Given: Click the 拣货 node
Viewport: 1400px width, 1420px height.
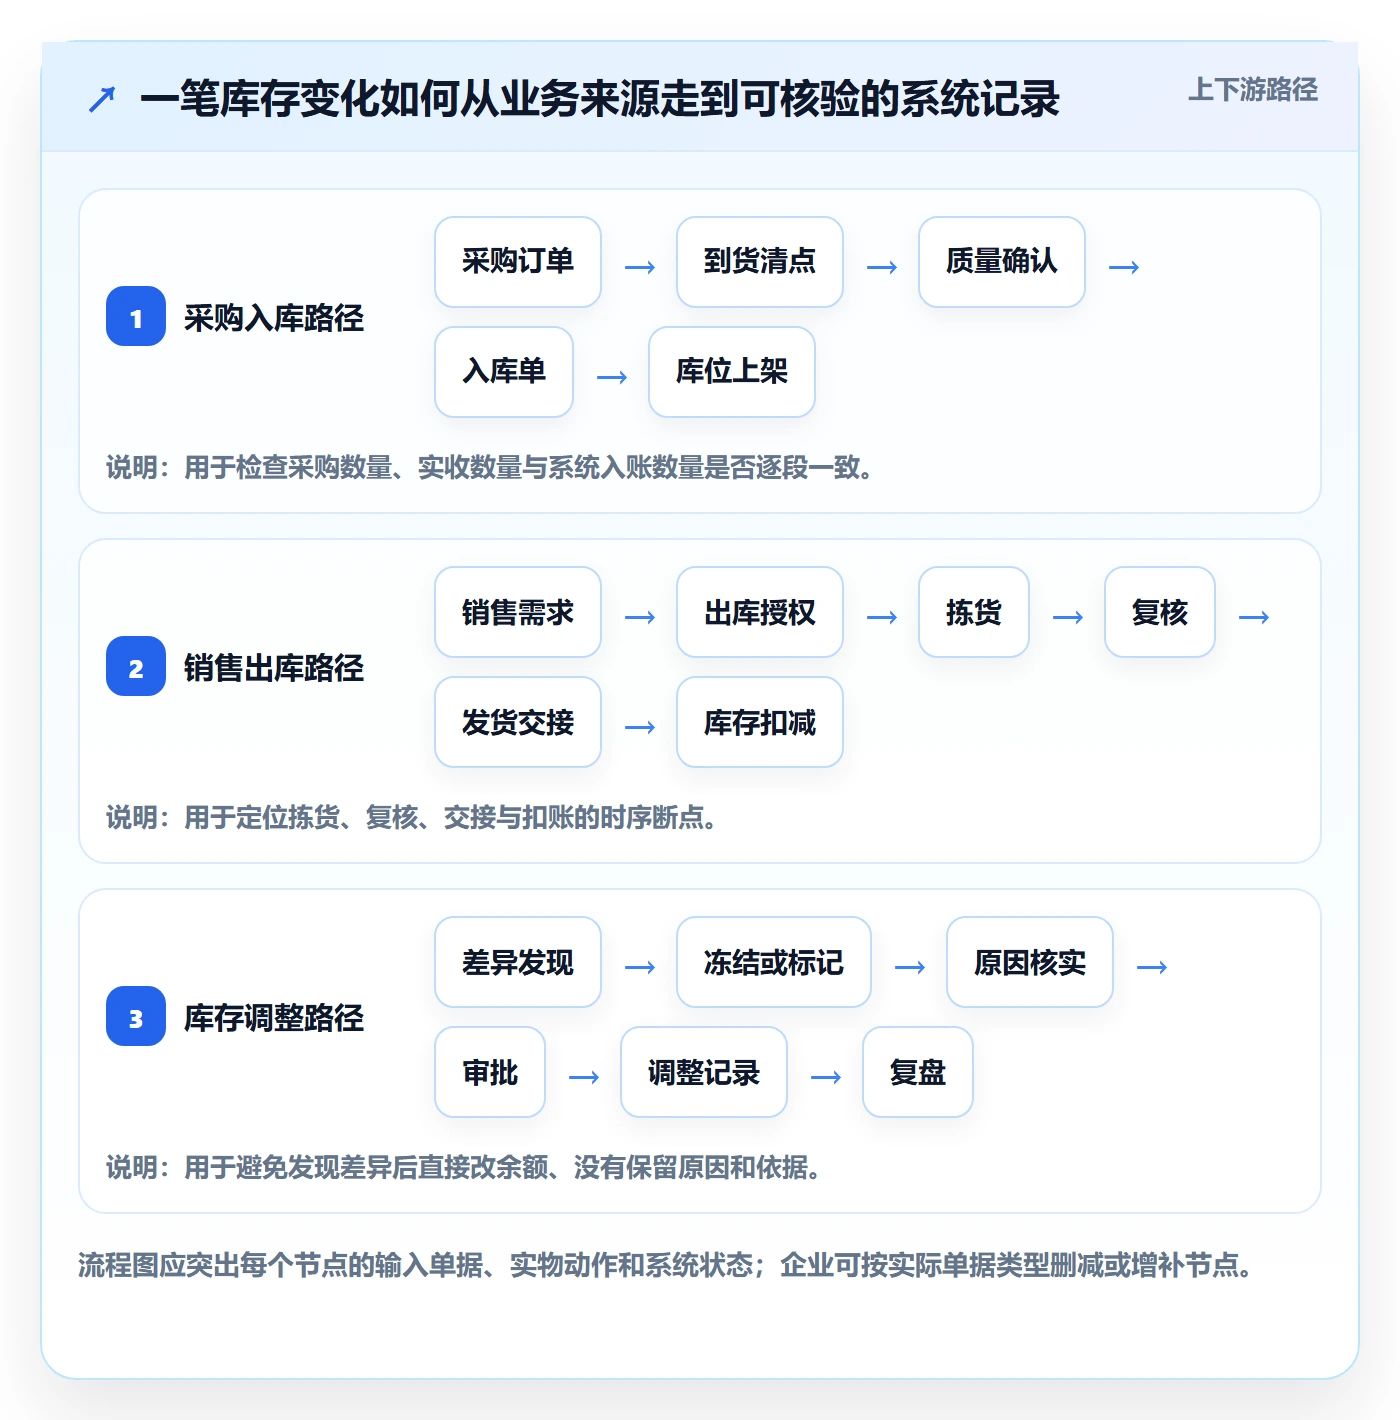Looking at the screenshot, I should (974, 612).
